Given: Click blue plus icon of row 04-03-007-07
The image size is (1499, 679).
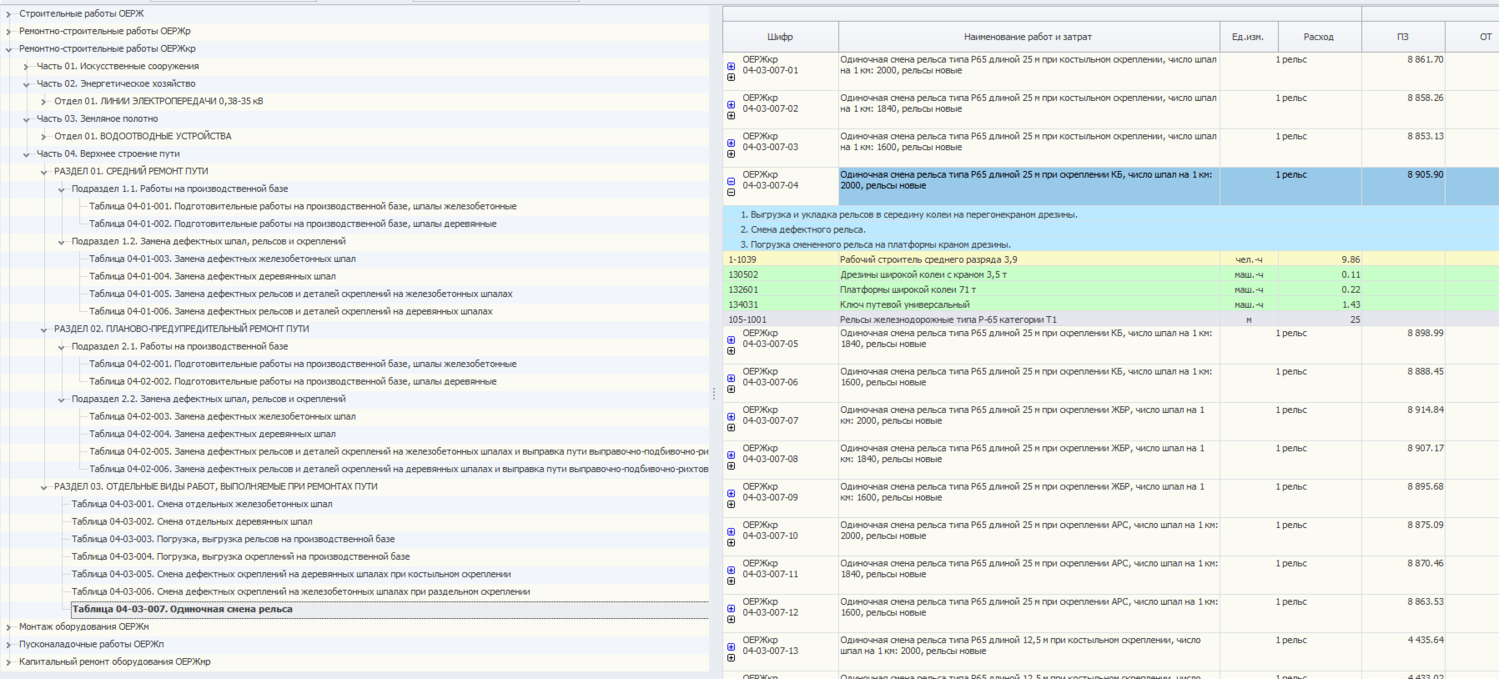Looking at the screenshot, I should [x=731, y=416].
